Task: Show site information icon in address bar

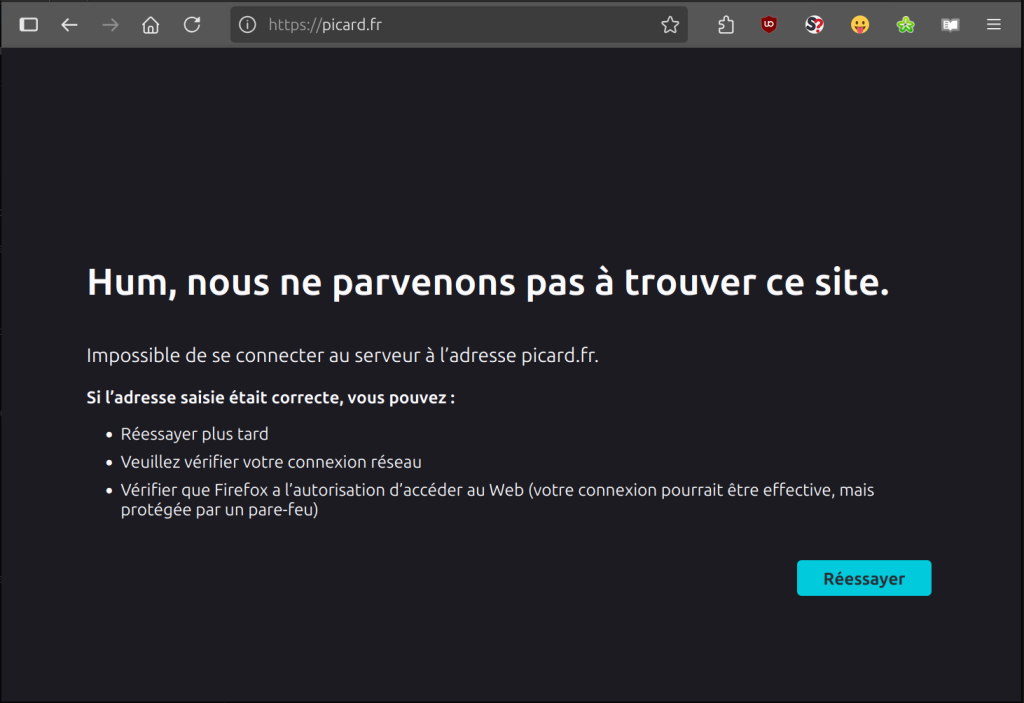Action: click(248, 25)
